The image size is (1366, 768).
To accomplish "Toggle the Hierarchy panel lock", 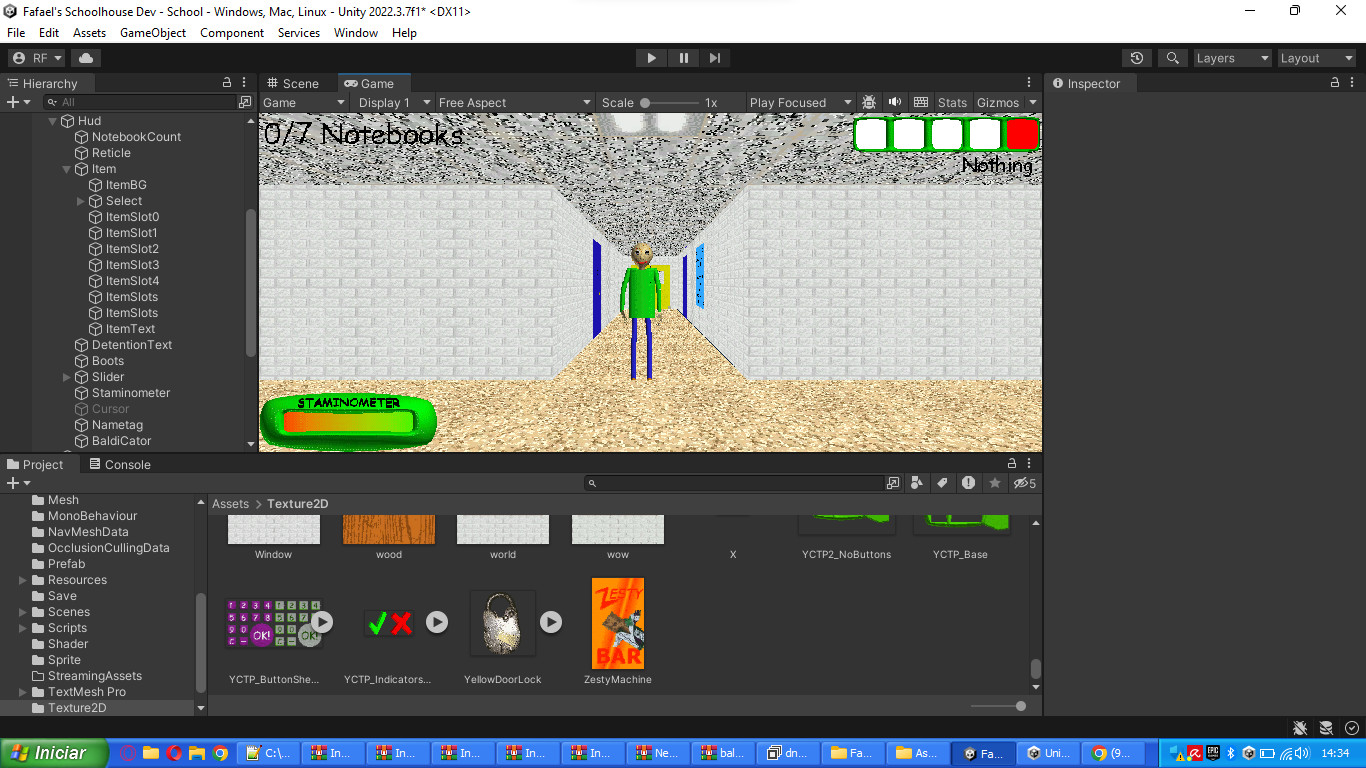I will point(227,83).
